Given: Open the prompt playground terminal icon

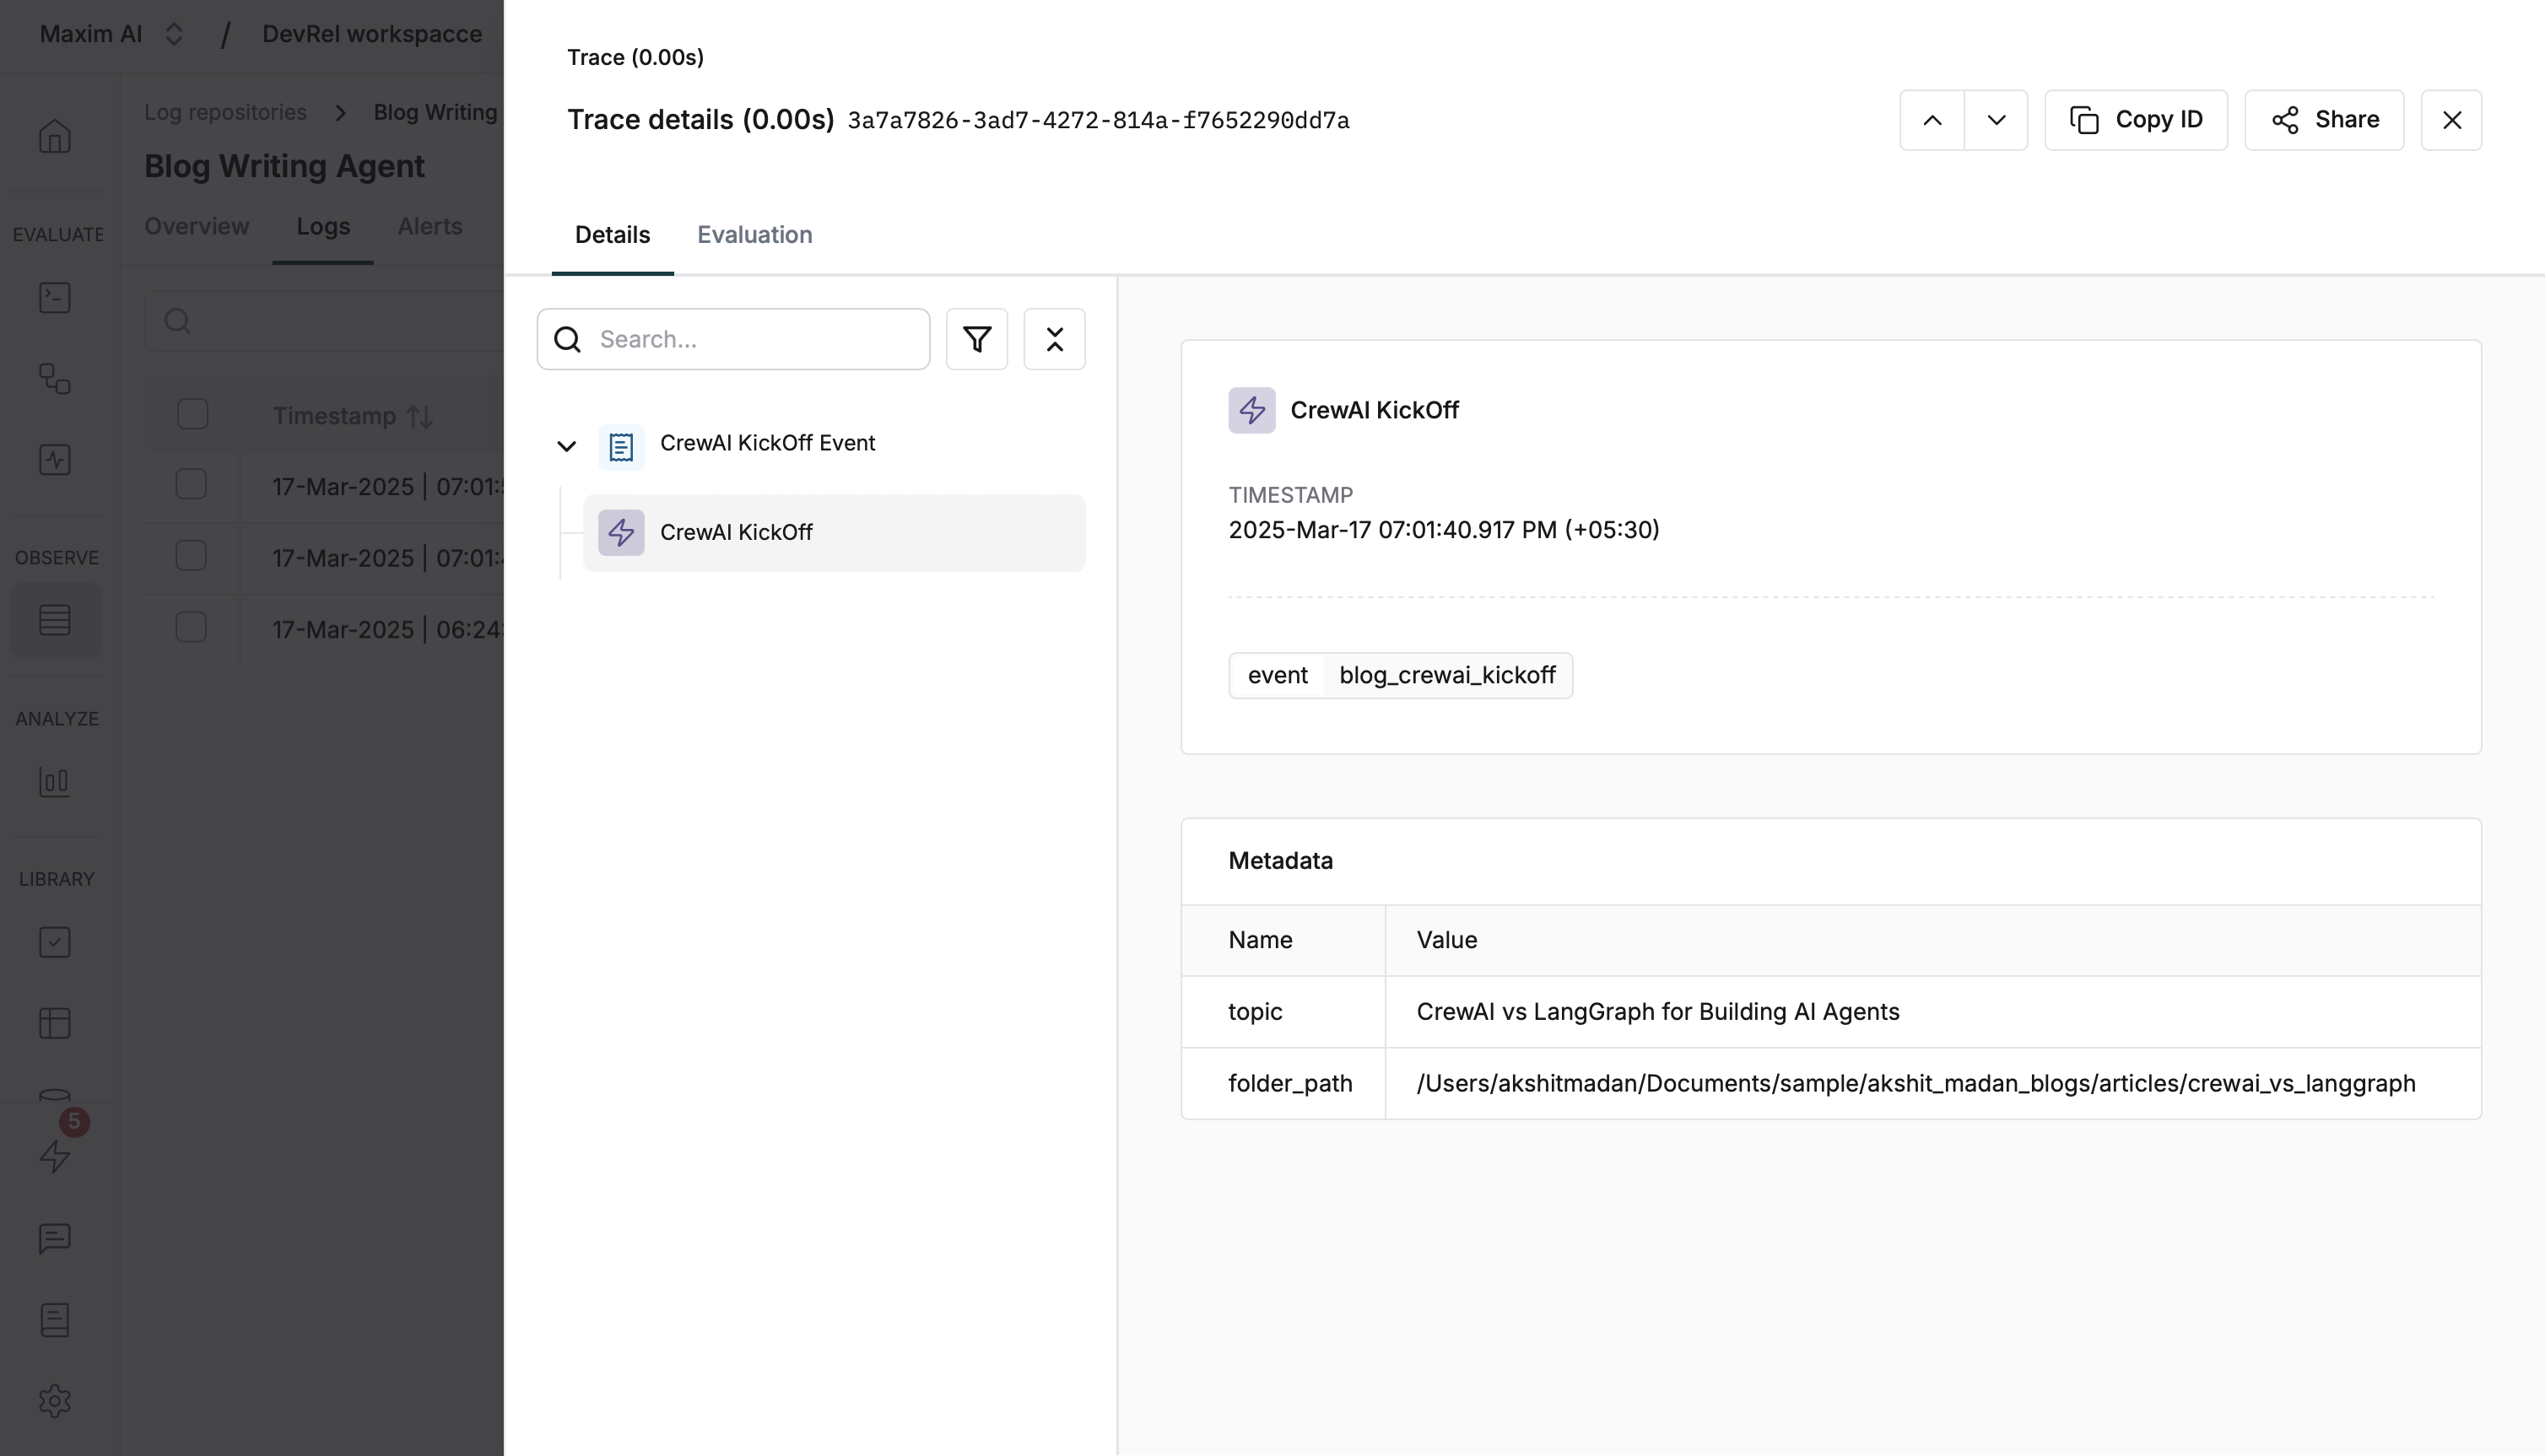Looking at the screenshot, I should point(55,297).
